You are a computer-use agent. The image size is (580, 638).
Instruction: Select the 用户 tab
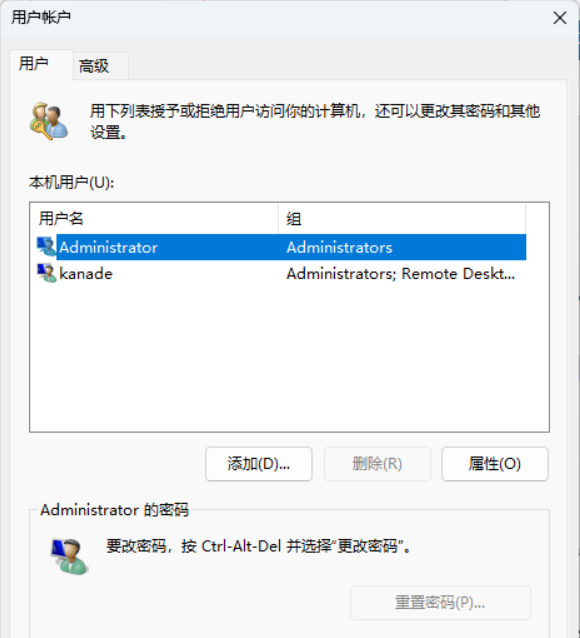(x=34, y=63)
